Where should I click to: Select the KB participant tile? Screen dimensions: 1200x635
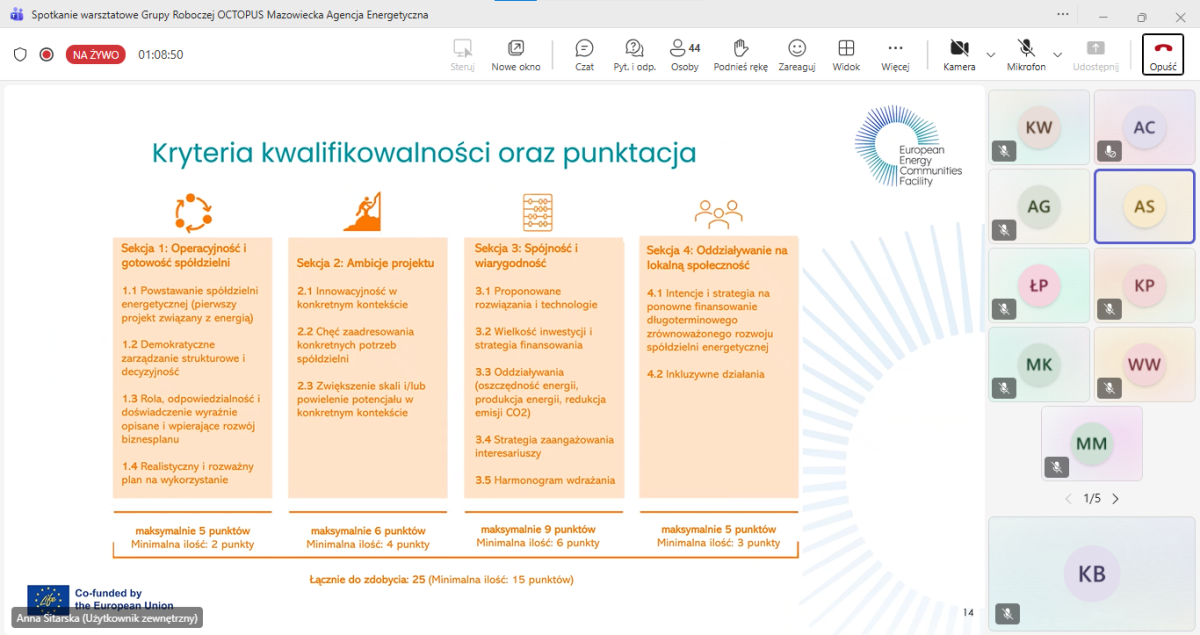1091,574
